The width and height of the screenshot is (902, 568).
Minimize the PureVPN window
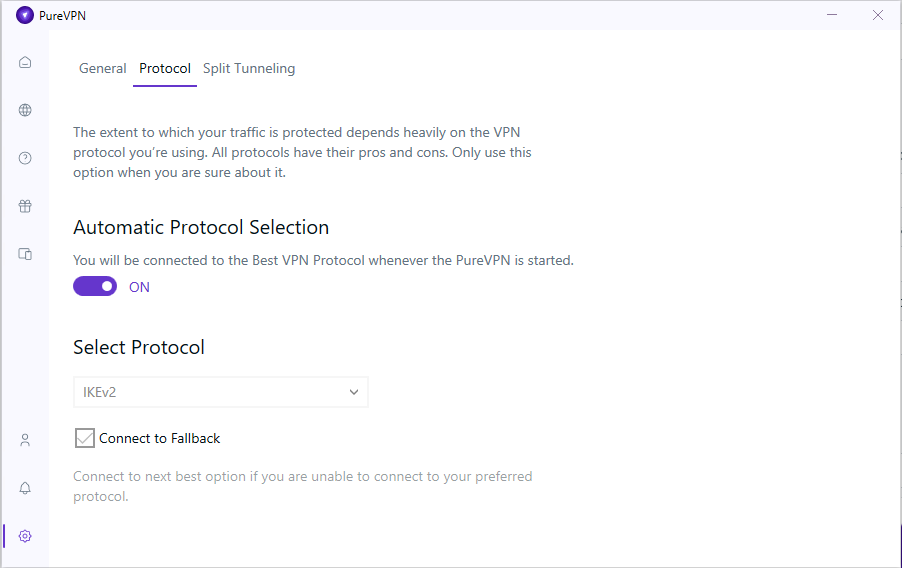point(832,15)
